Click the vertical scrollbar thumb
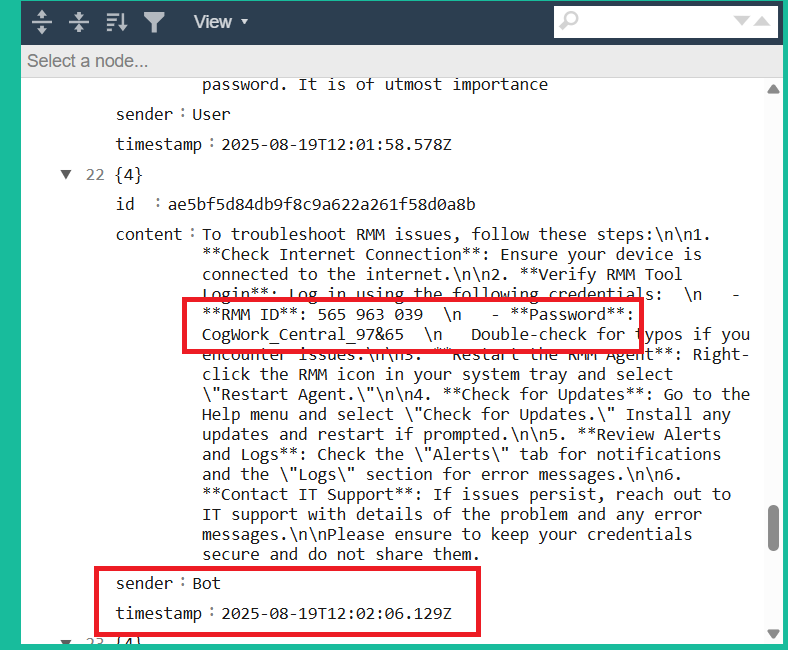The width and height of the screenshot is (788, 650). click(x=773, y=528)
